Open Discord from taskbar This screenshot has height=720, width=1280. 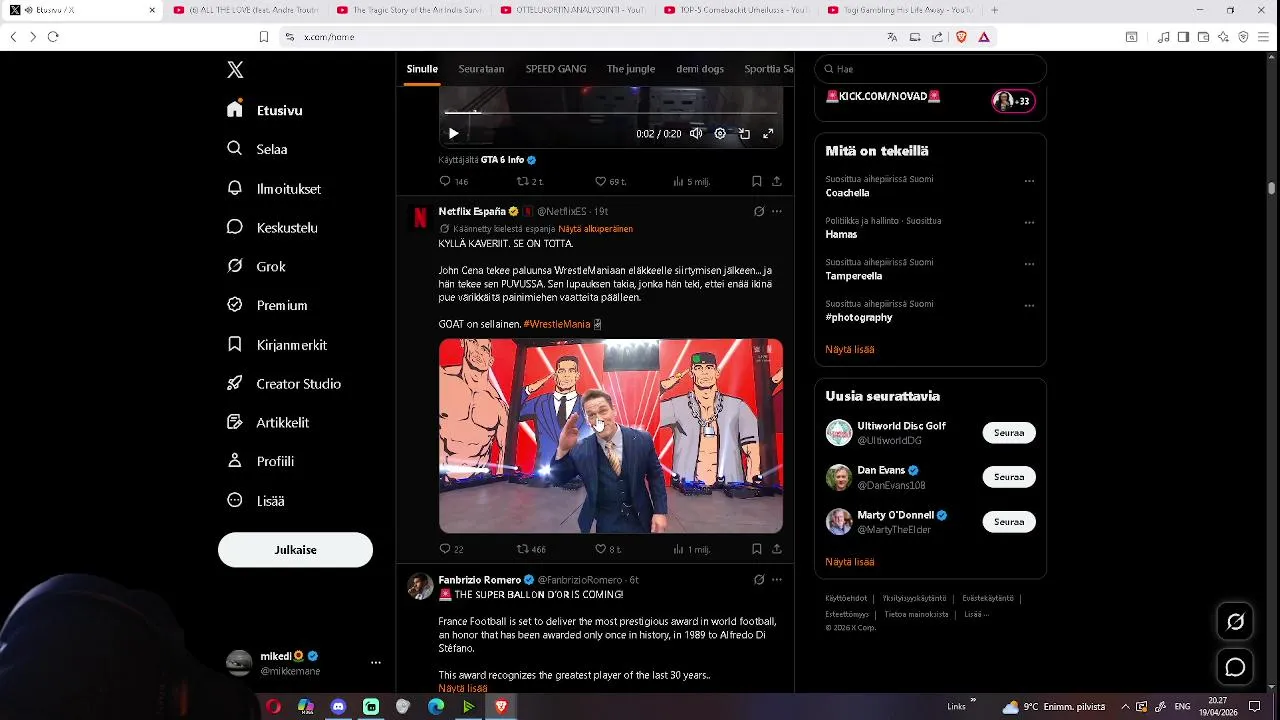coord(338,707)
